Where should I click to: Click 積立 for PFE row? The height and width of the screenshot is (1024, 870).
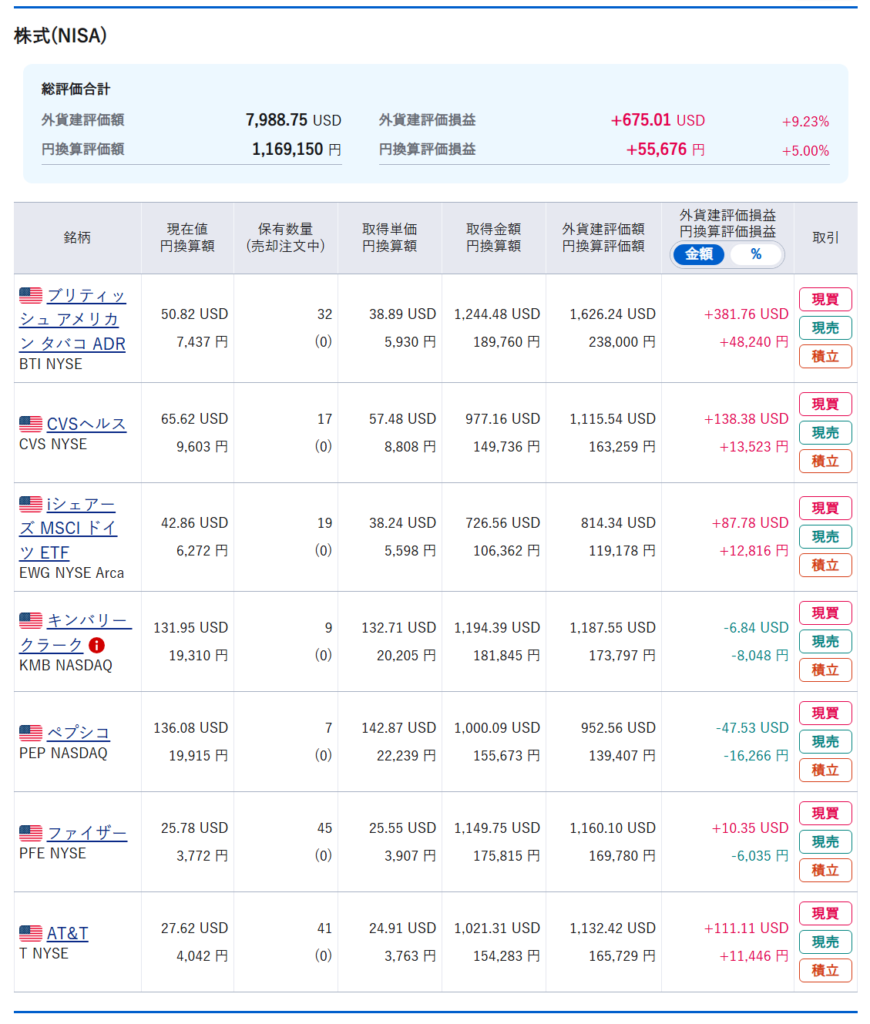(825, 871)
